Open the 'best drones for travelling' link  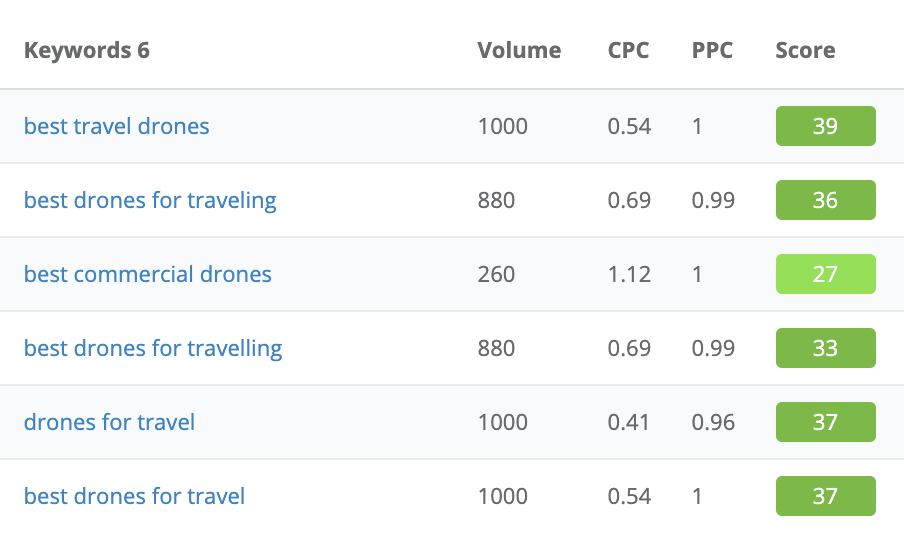point(153,348)
